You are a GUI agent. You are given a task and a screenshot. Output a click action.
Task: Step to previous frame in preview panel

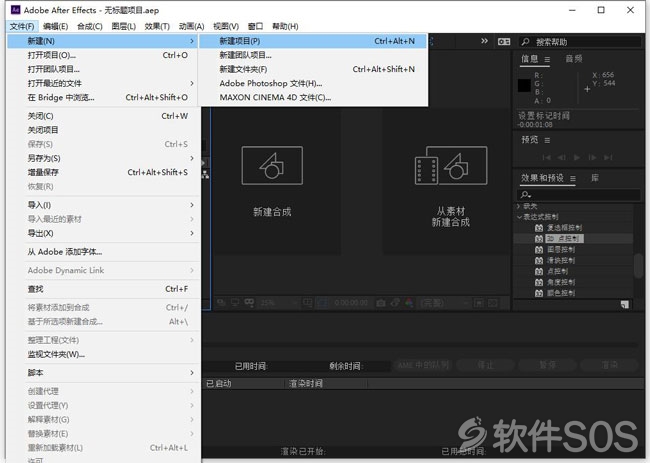pos(562,157)
